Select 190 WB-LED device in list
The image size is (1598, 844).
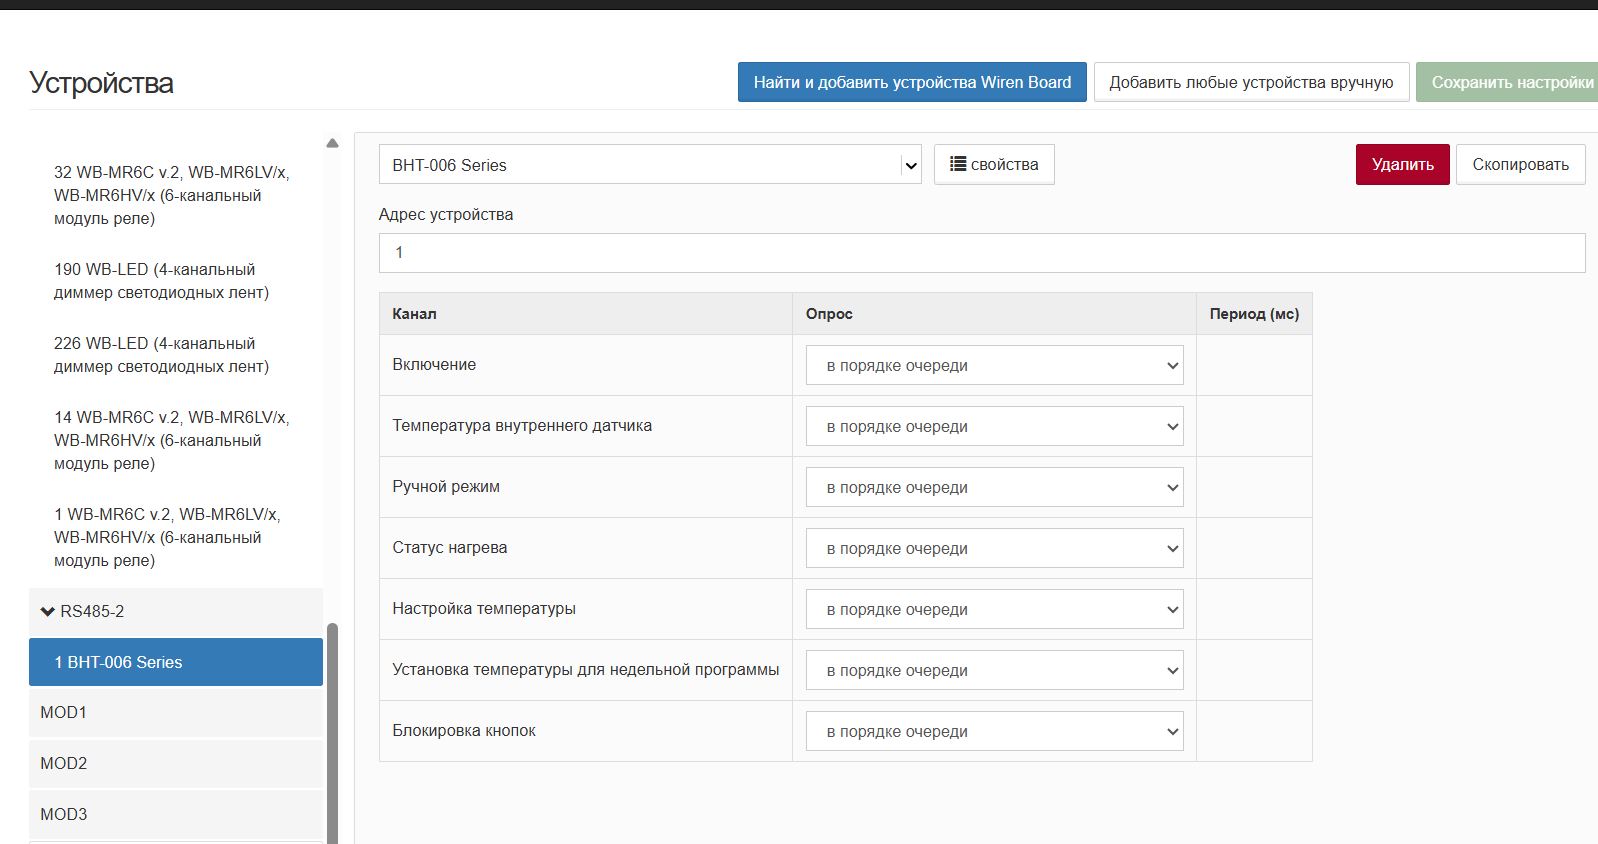(161, 281)
